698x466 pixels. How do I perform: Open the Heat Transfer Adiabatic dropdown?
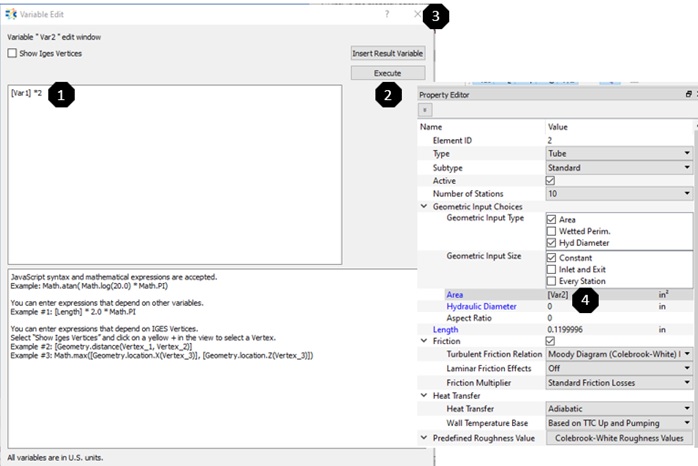click(x=619, y=408)
